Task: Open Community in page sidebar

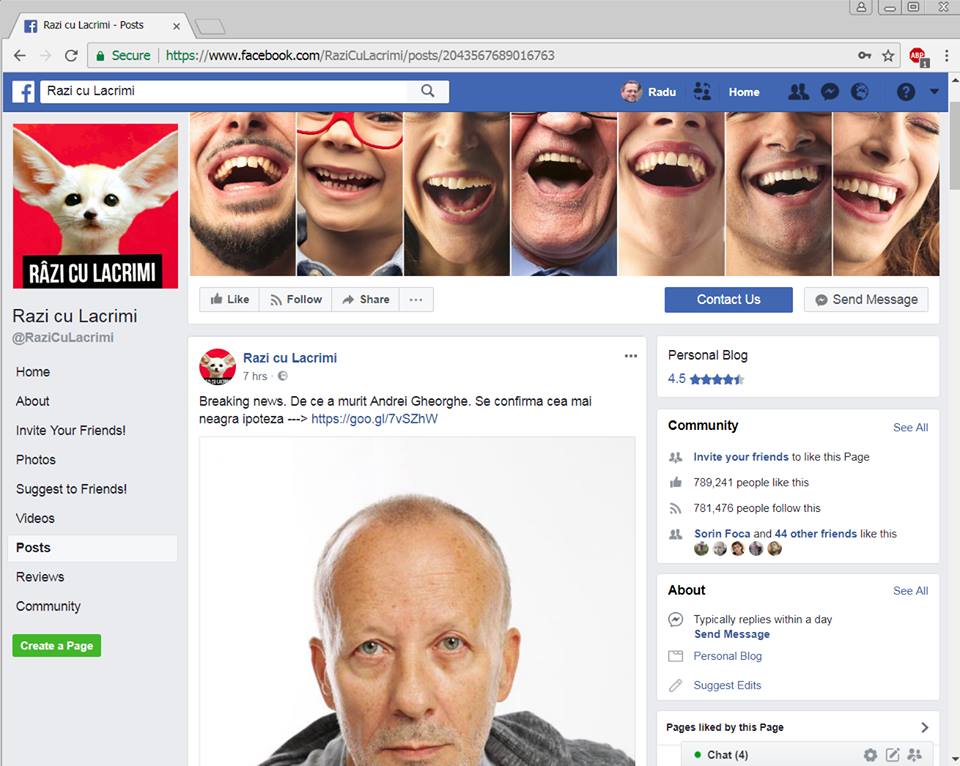Action: pyautogui.click(x=48, y=606)
